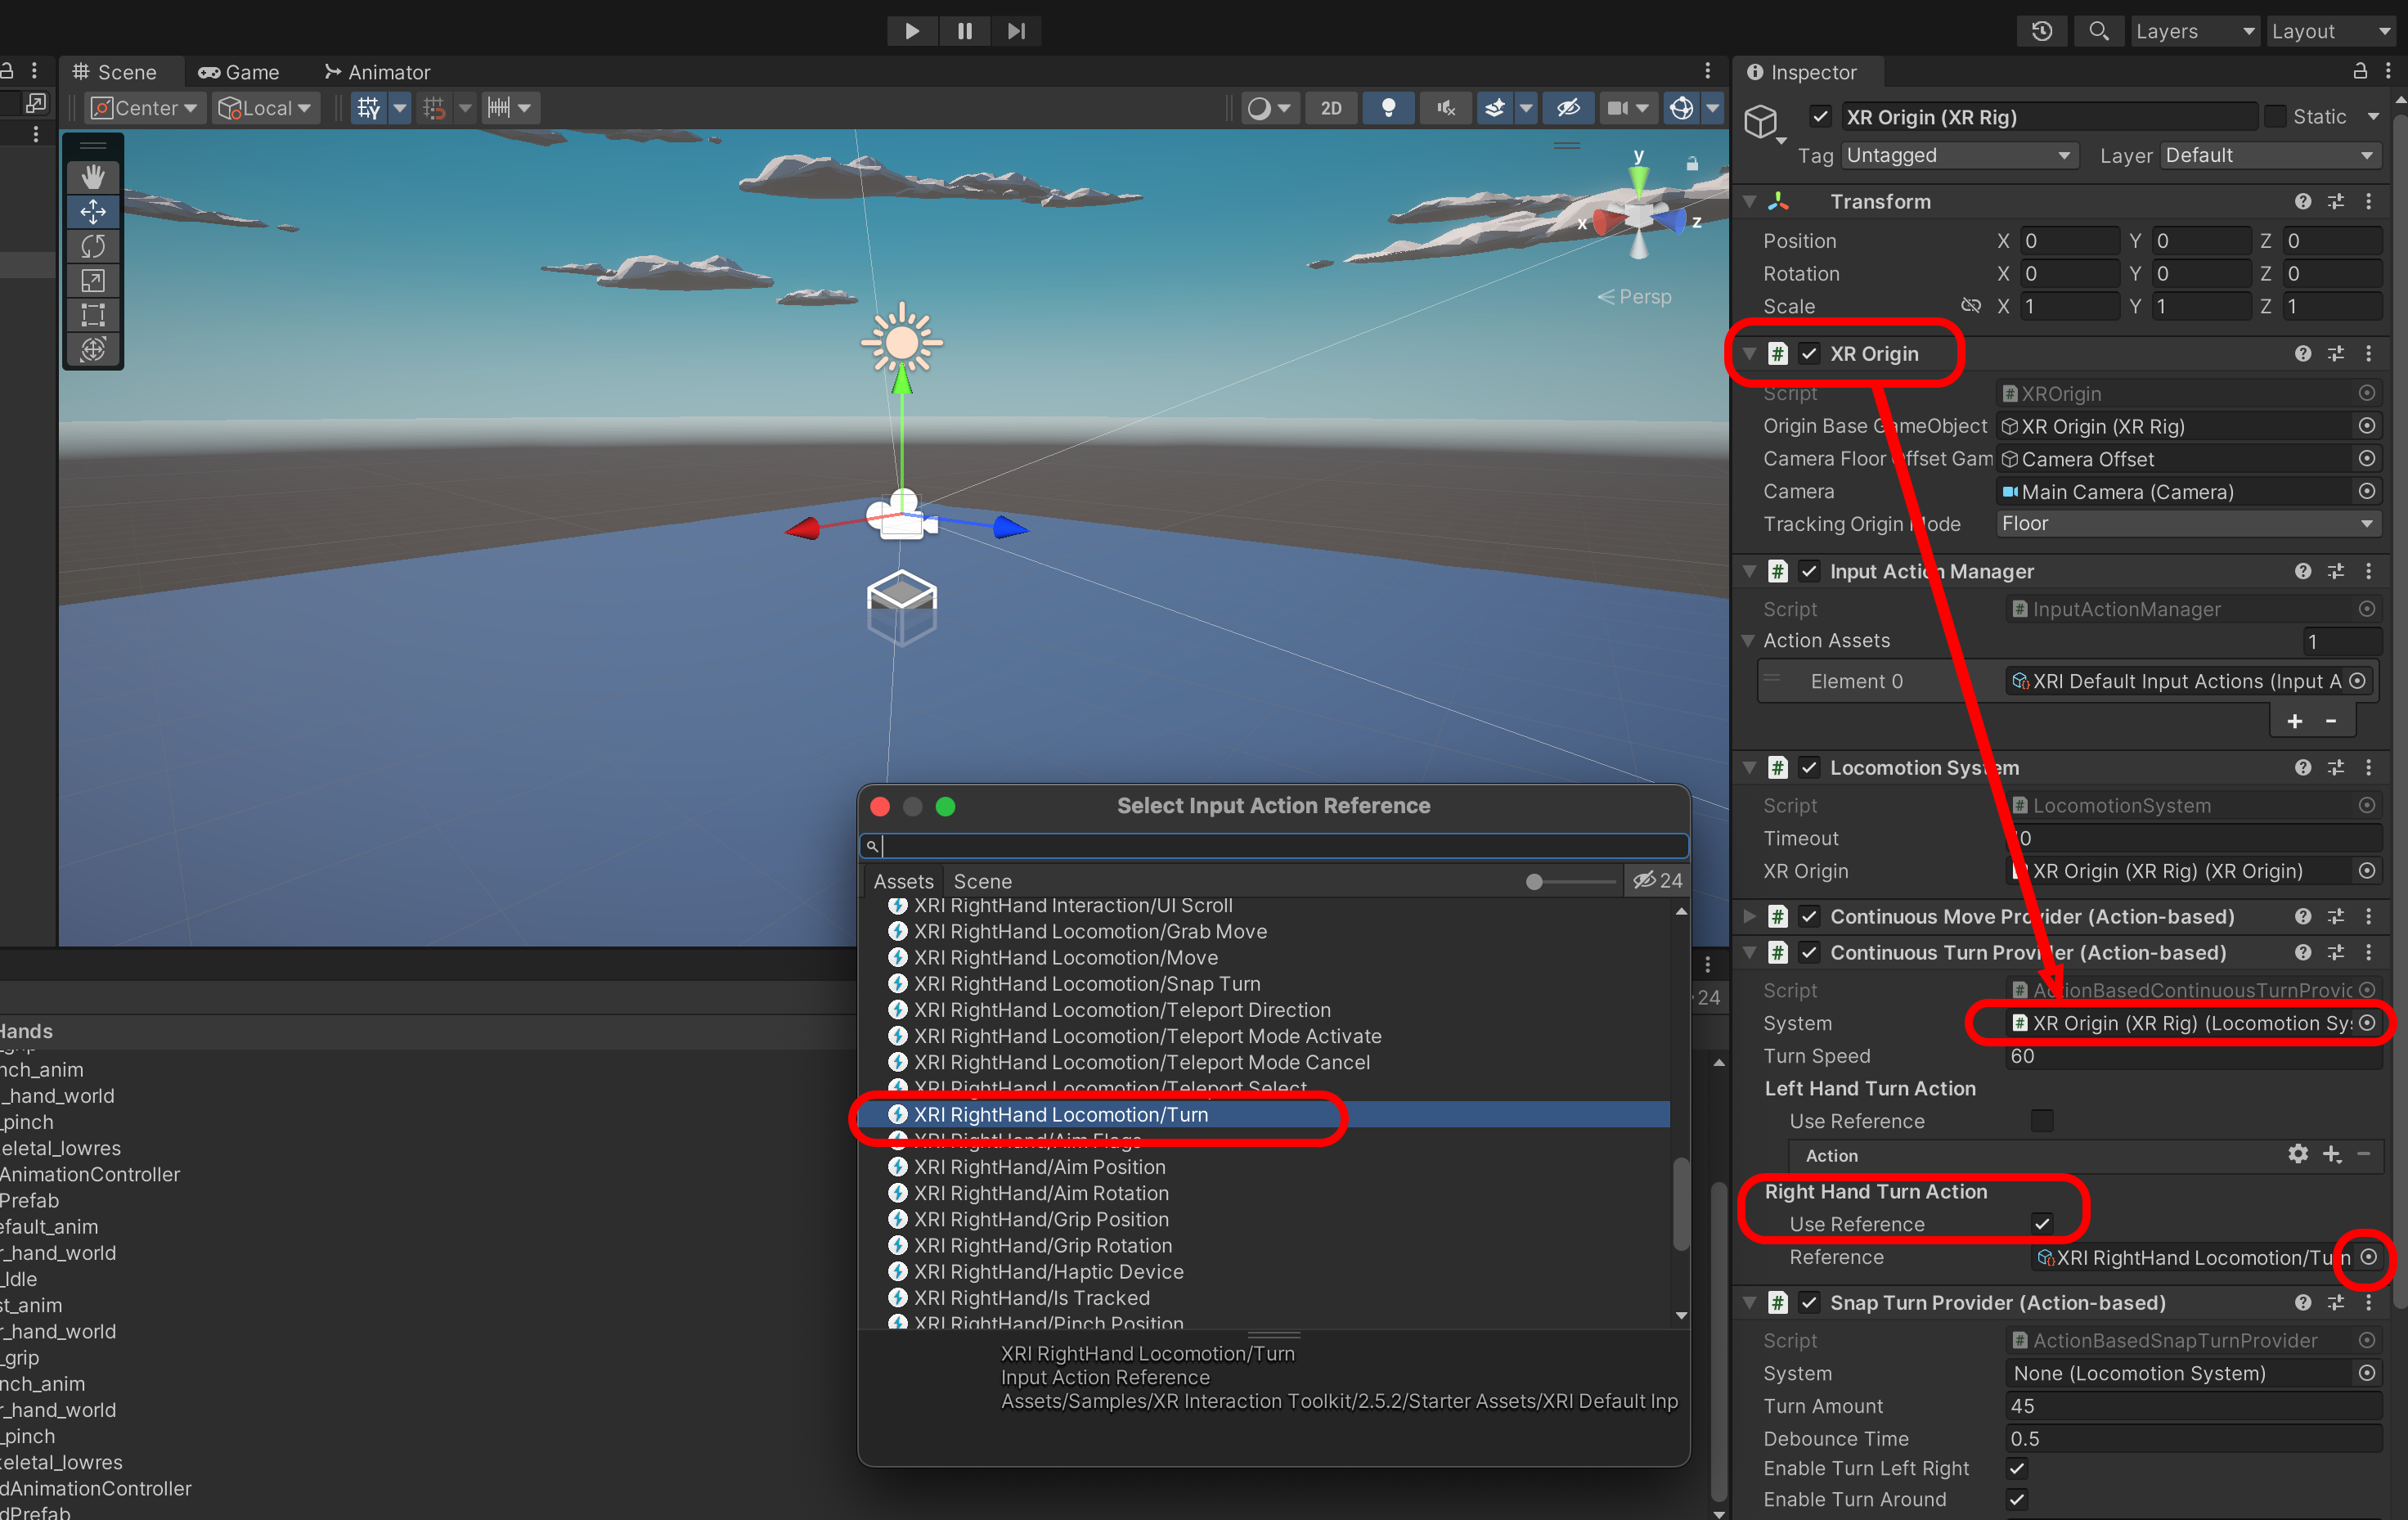Expand Continuous Move Provider component

coord(1749,916)
